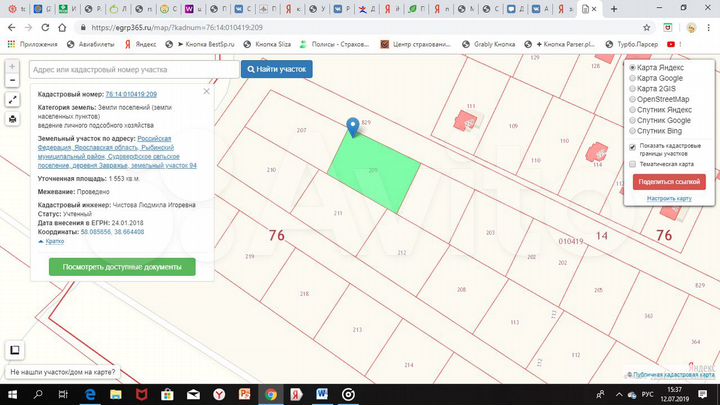Uncheck Показать кадастровые границы участков
This screenshot has height=405, width=720.
click(x=633, y=146)
